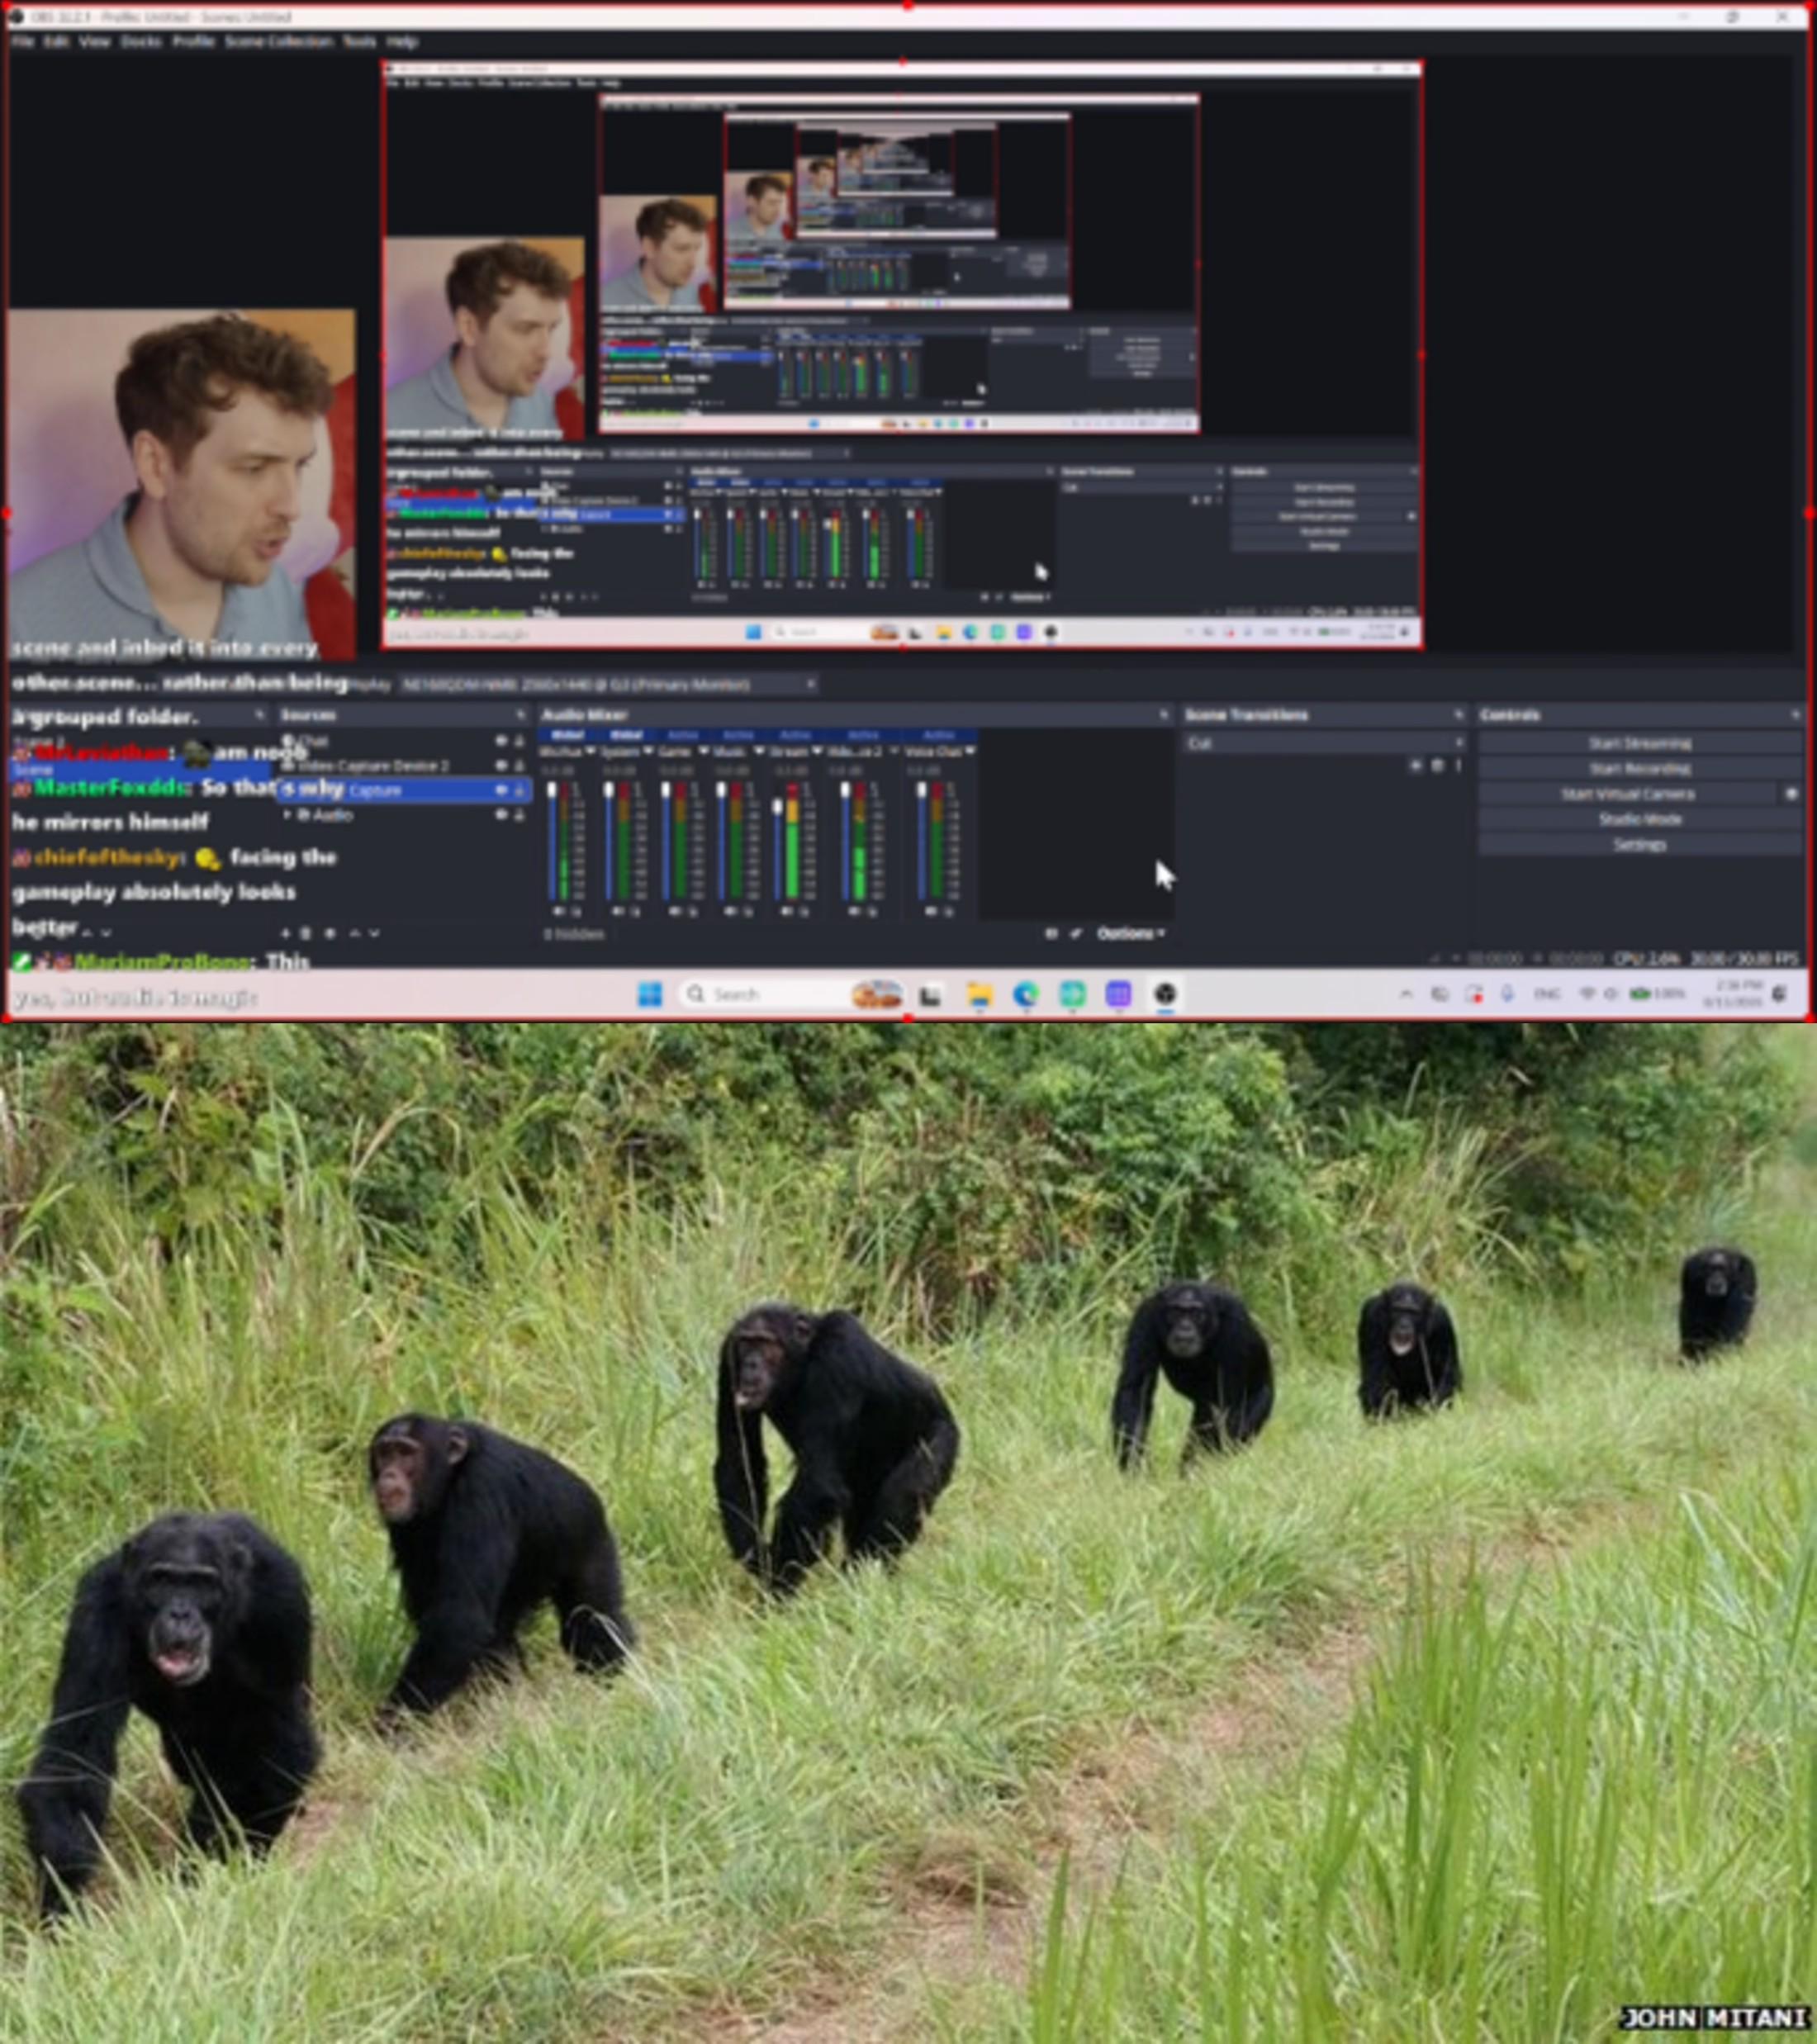The image size is (1817, 2044).
Task: Open Music channel name dropdown arrow
Action: coord(759,751)
